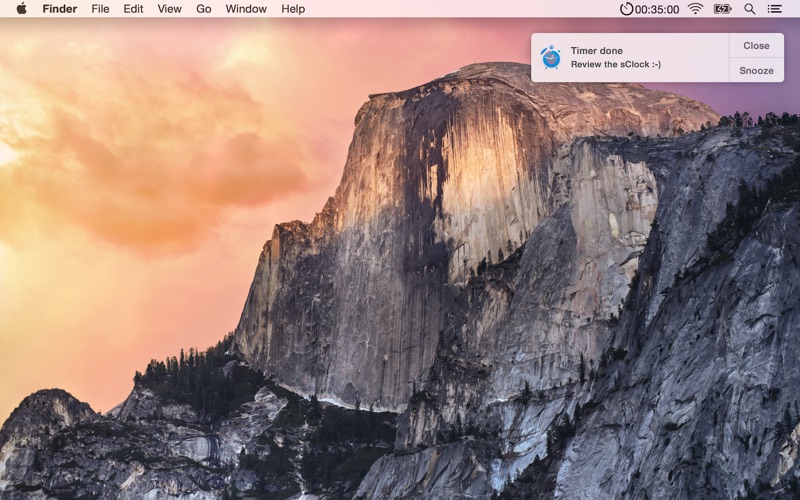This screenshot has width=800, height=500.
Task: Close the Timer done notification
Action: [756, 46]
